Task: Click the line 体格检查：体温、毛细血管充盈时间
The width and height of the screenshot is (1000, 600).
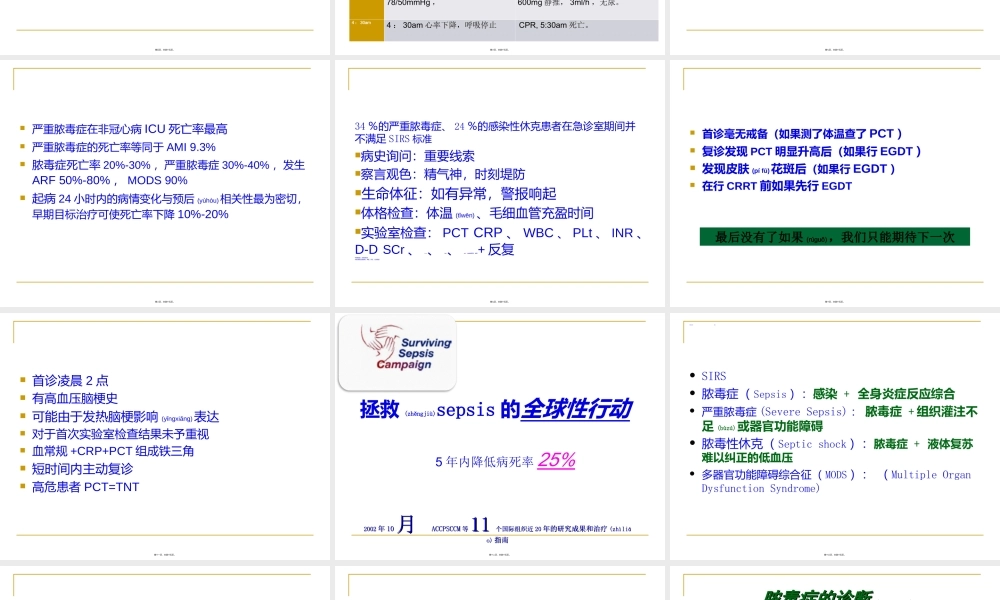Action: [x=474, y=213]
